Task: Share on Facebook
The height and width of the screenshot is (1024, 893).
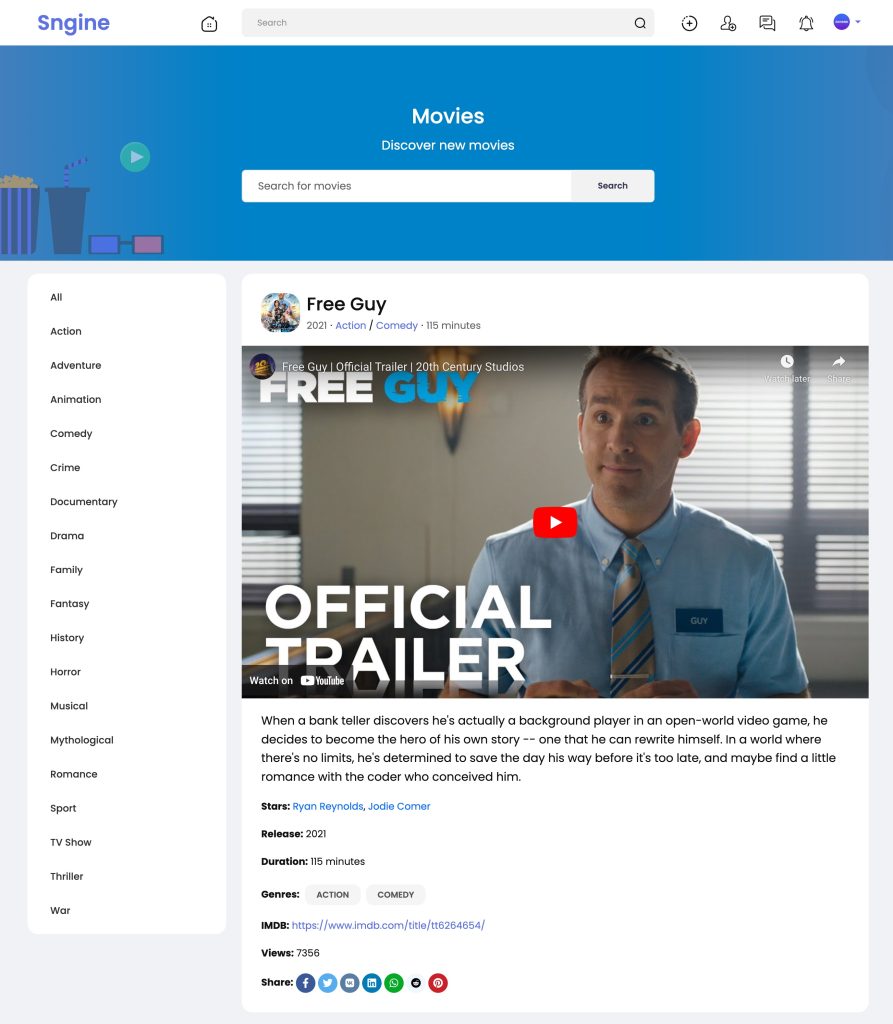Action: coord(306,983)
